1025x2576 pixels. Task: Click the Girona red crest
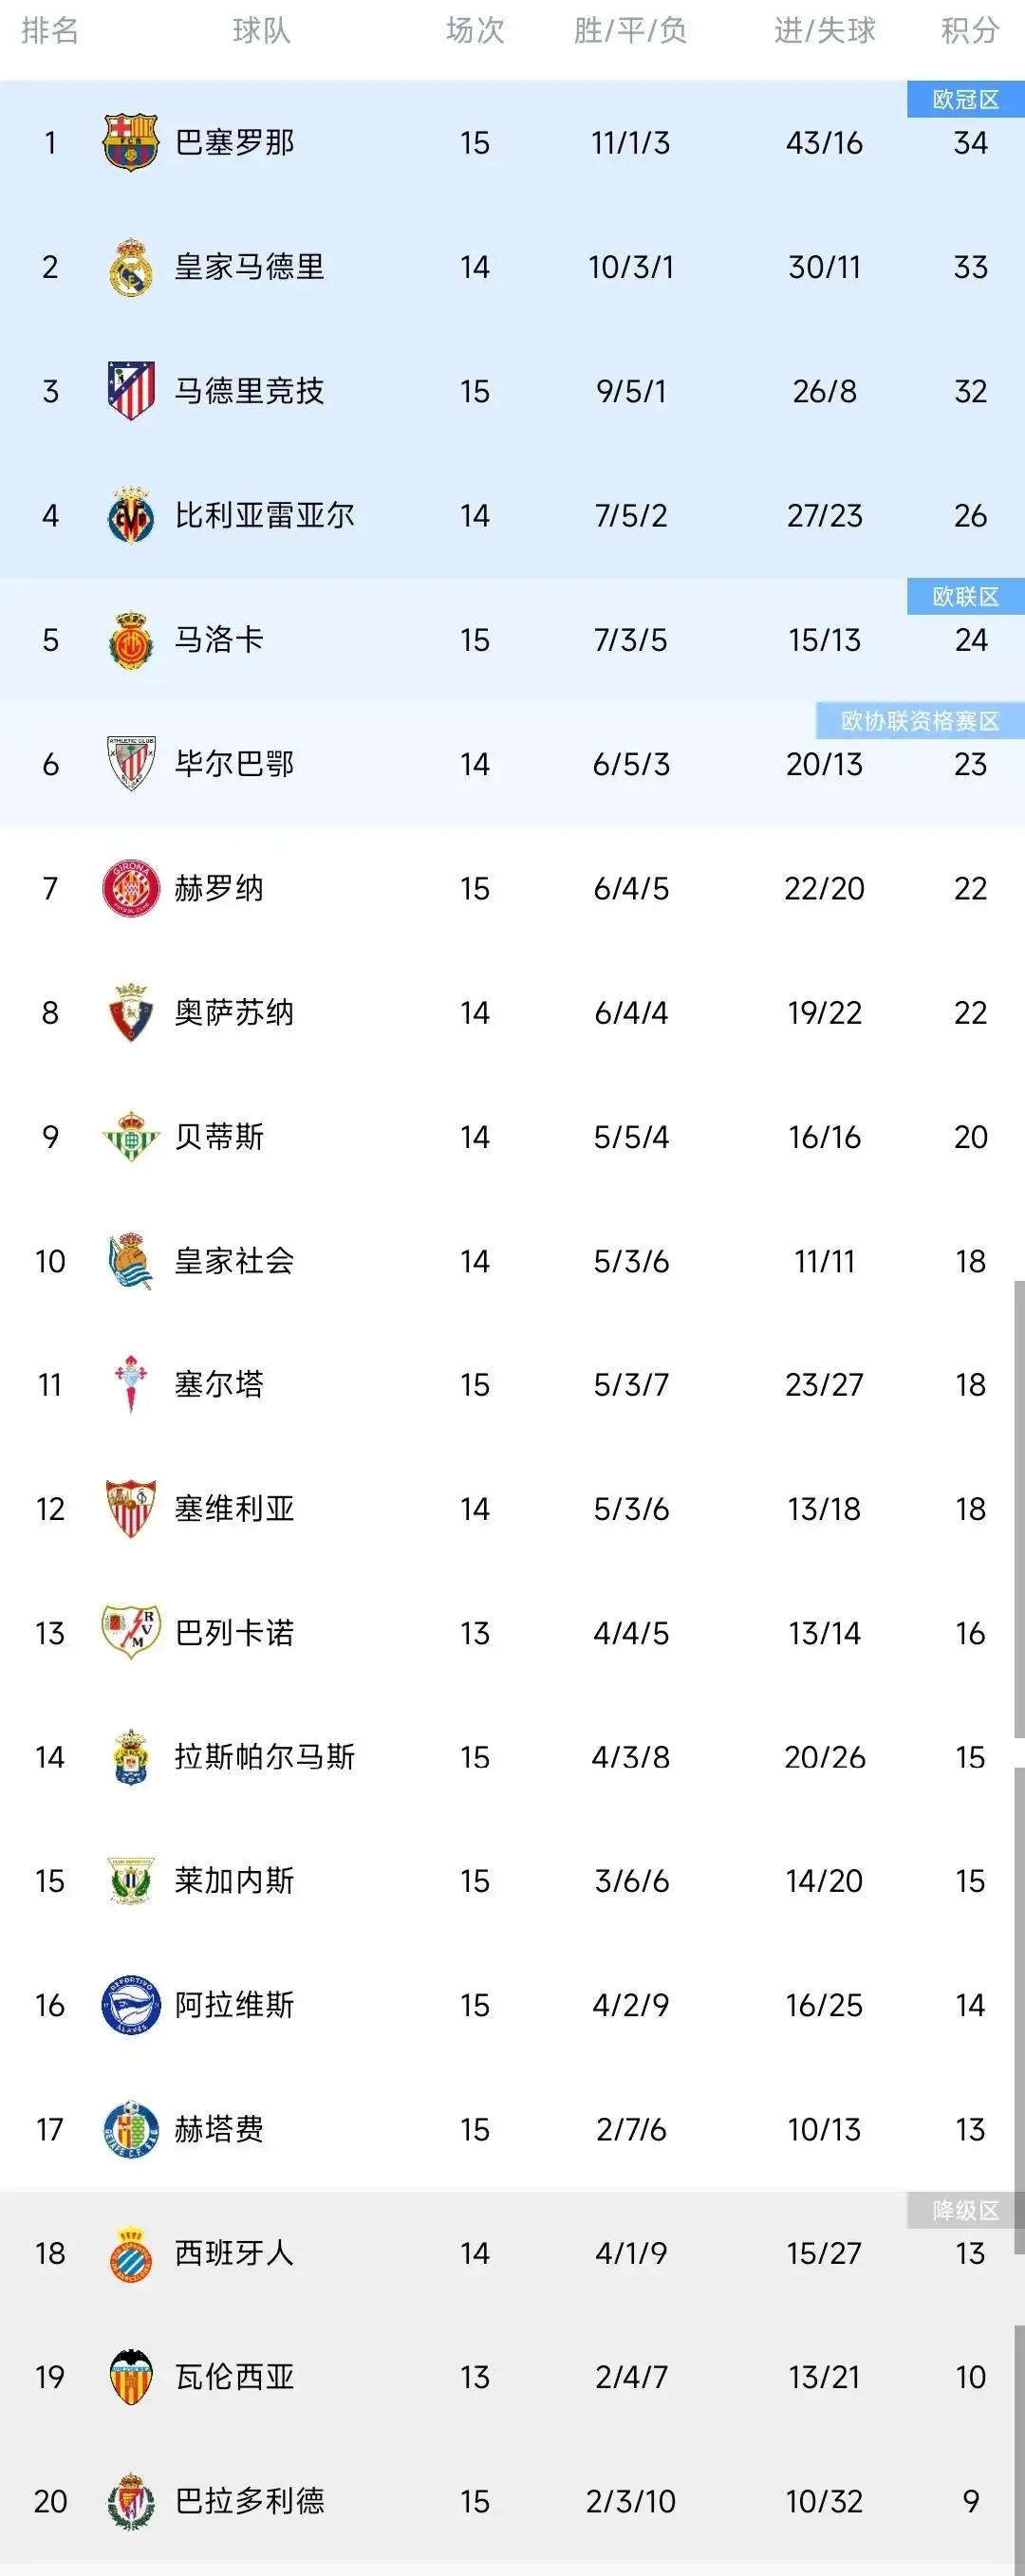click(x=131, y=888)
